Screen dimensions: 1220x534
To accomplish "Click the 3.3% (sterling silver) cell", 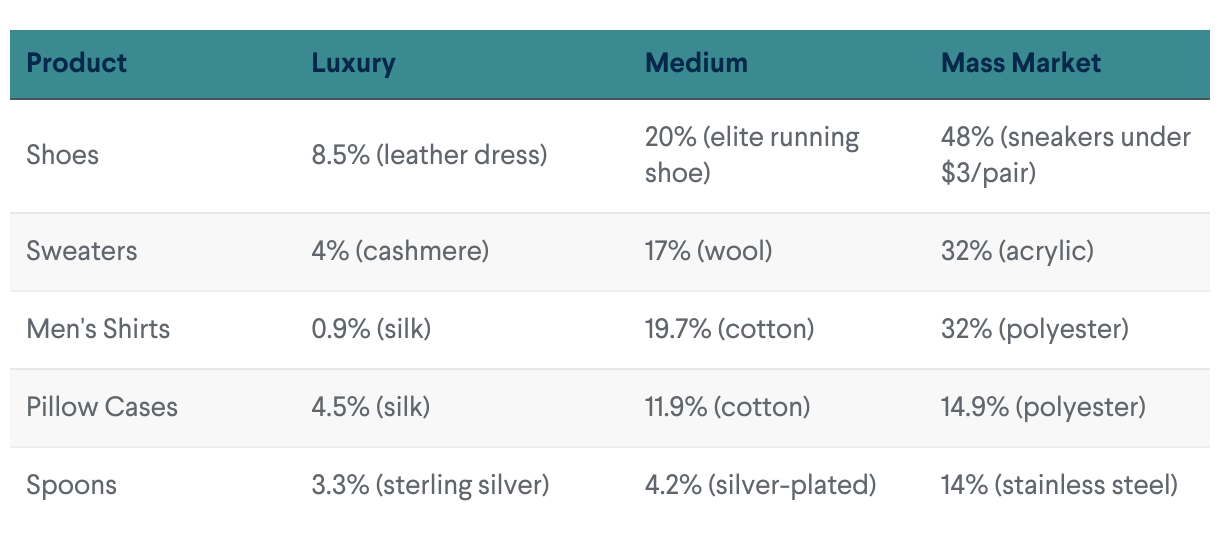I will pos(430,485).
